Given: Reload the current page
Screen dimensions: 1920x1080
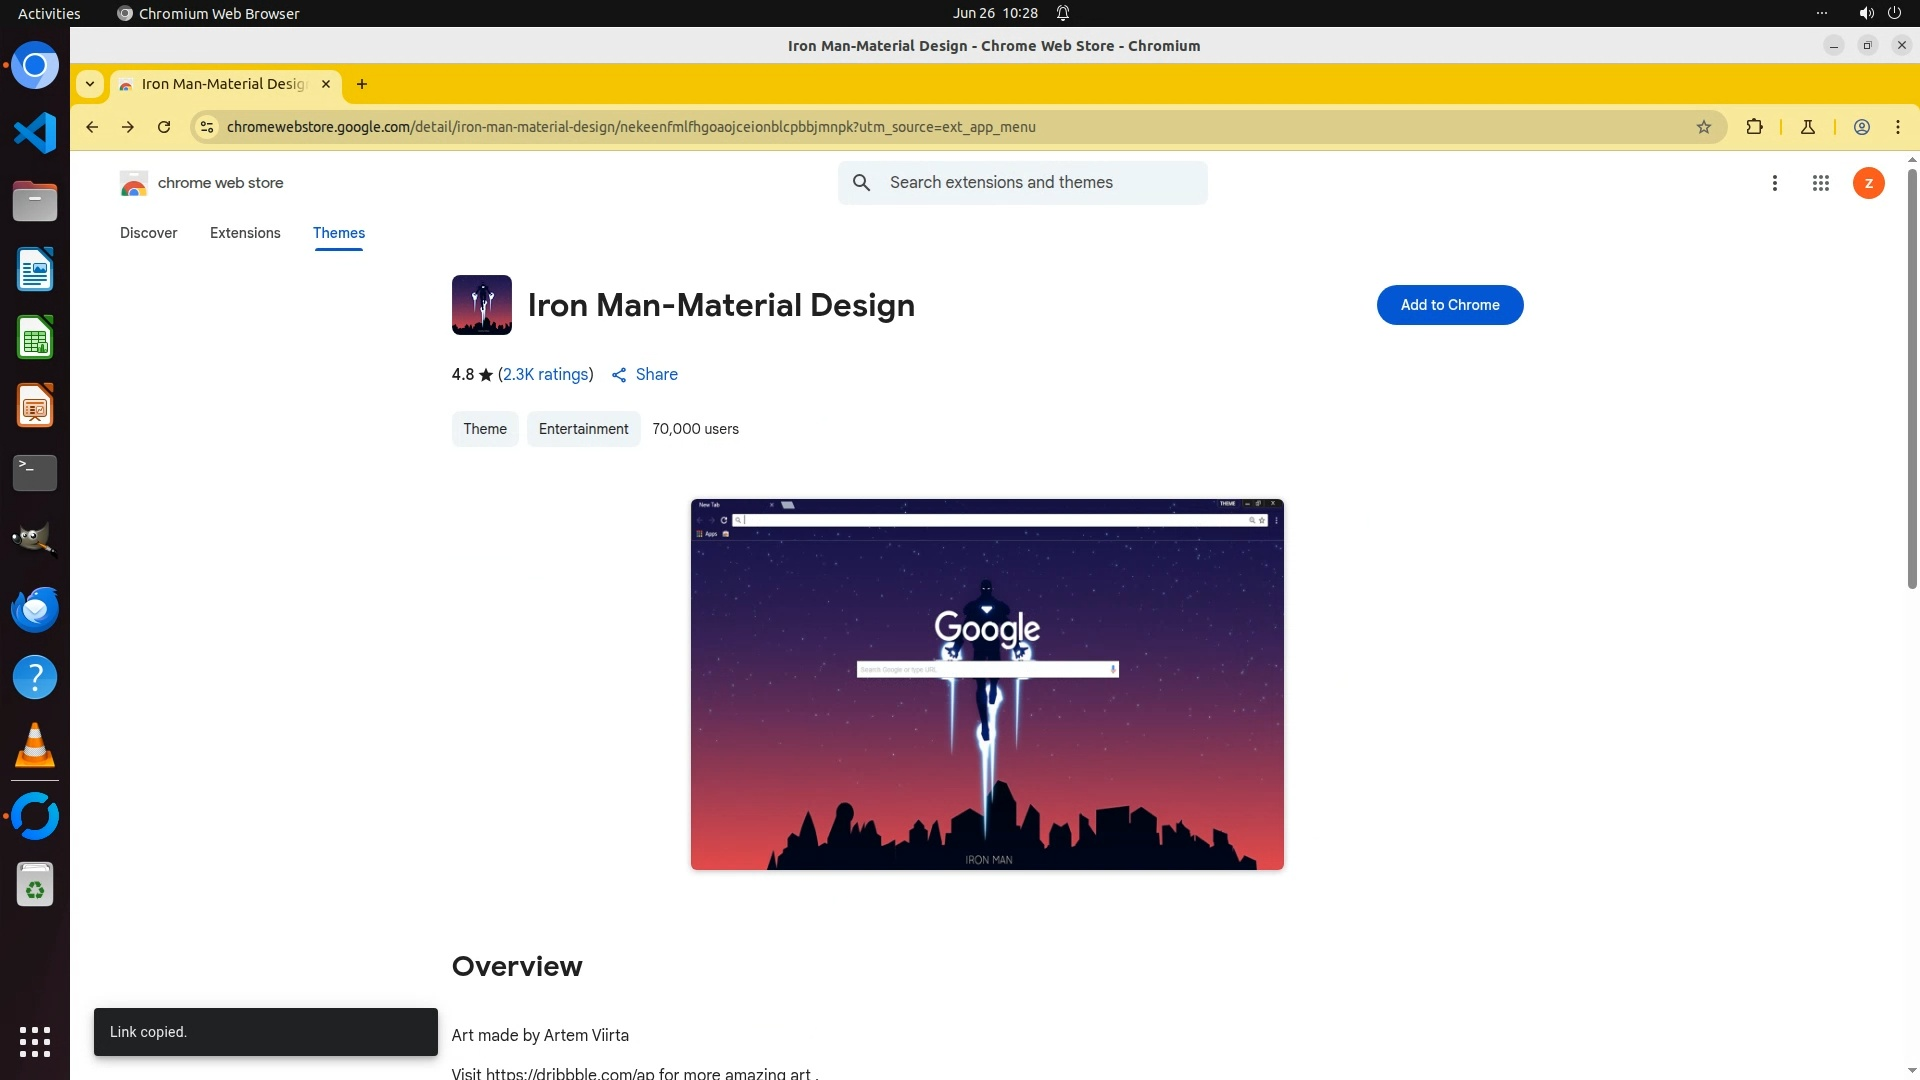Looking at the screenshot, I should pos(164,127).
